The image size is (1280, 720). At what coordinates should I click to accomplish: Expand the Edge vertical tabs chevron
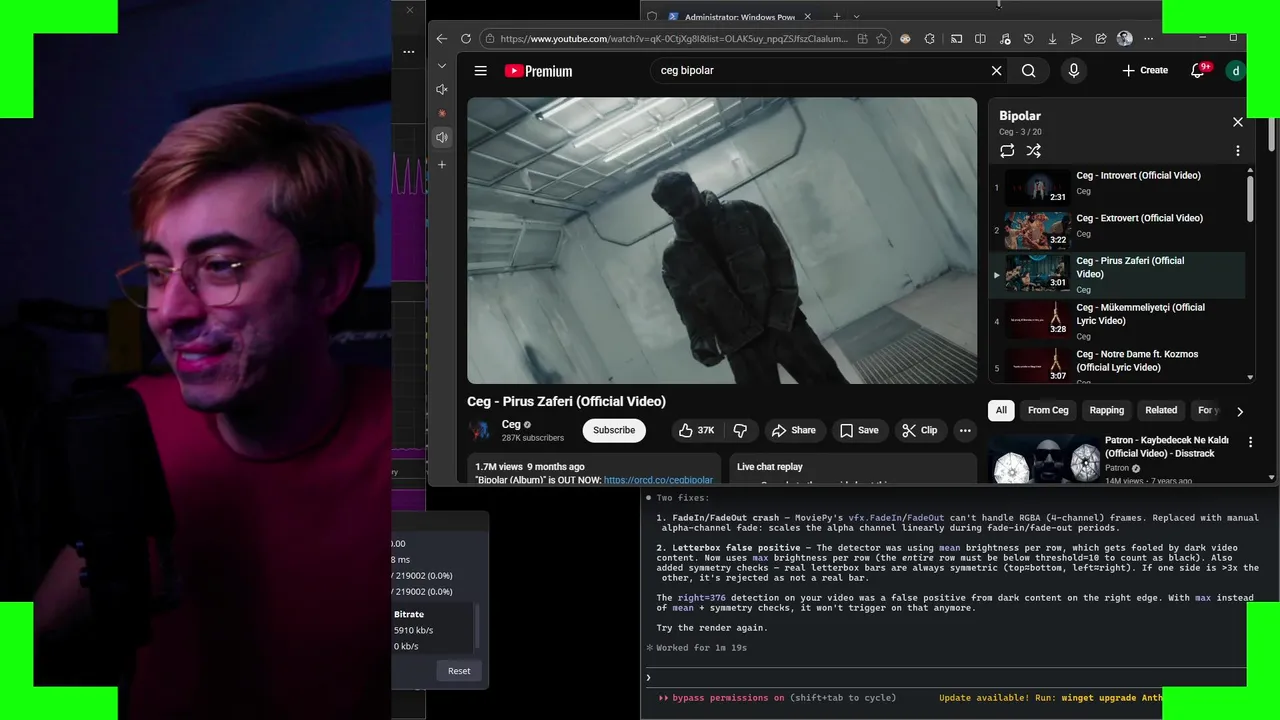[x=442, y=66]
